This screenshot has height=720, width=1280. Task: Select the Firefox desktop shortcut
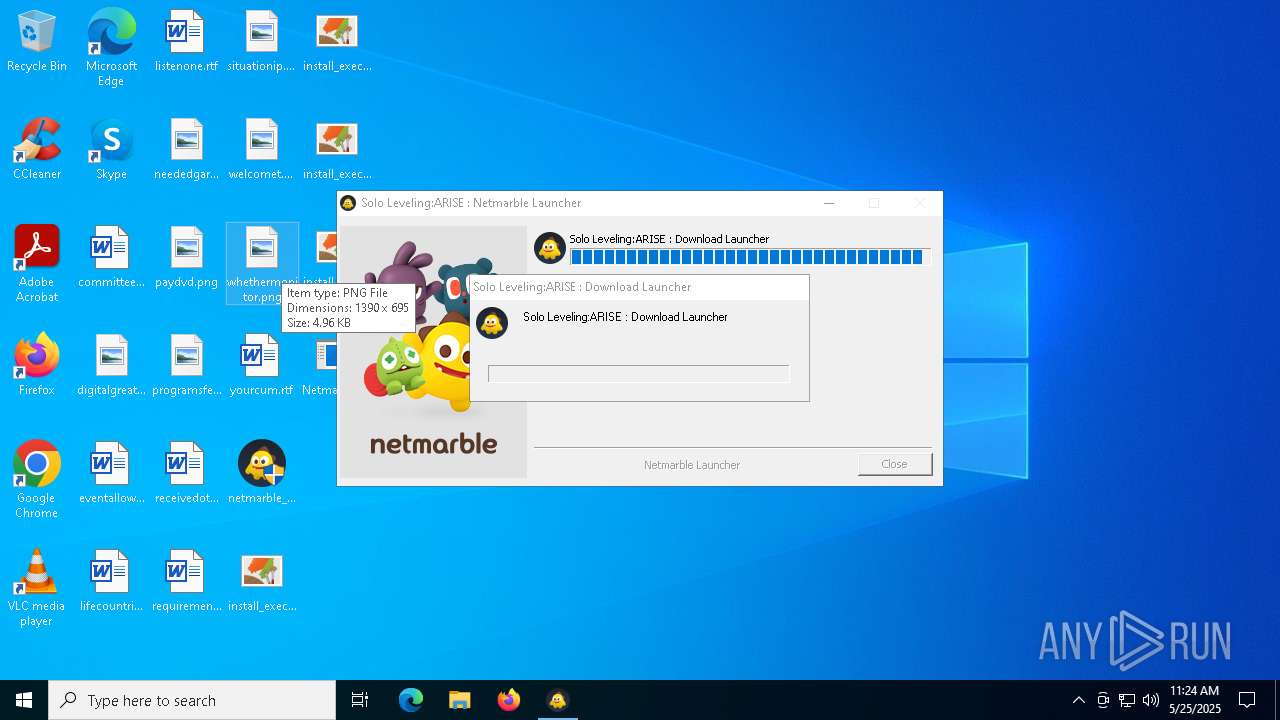tap(37, 366)
